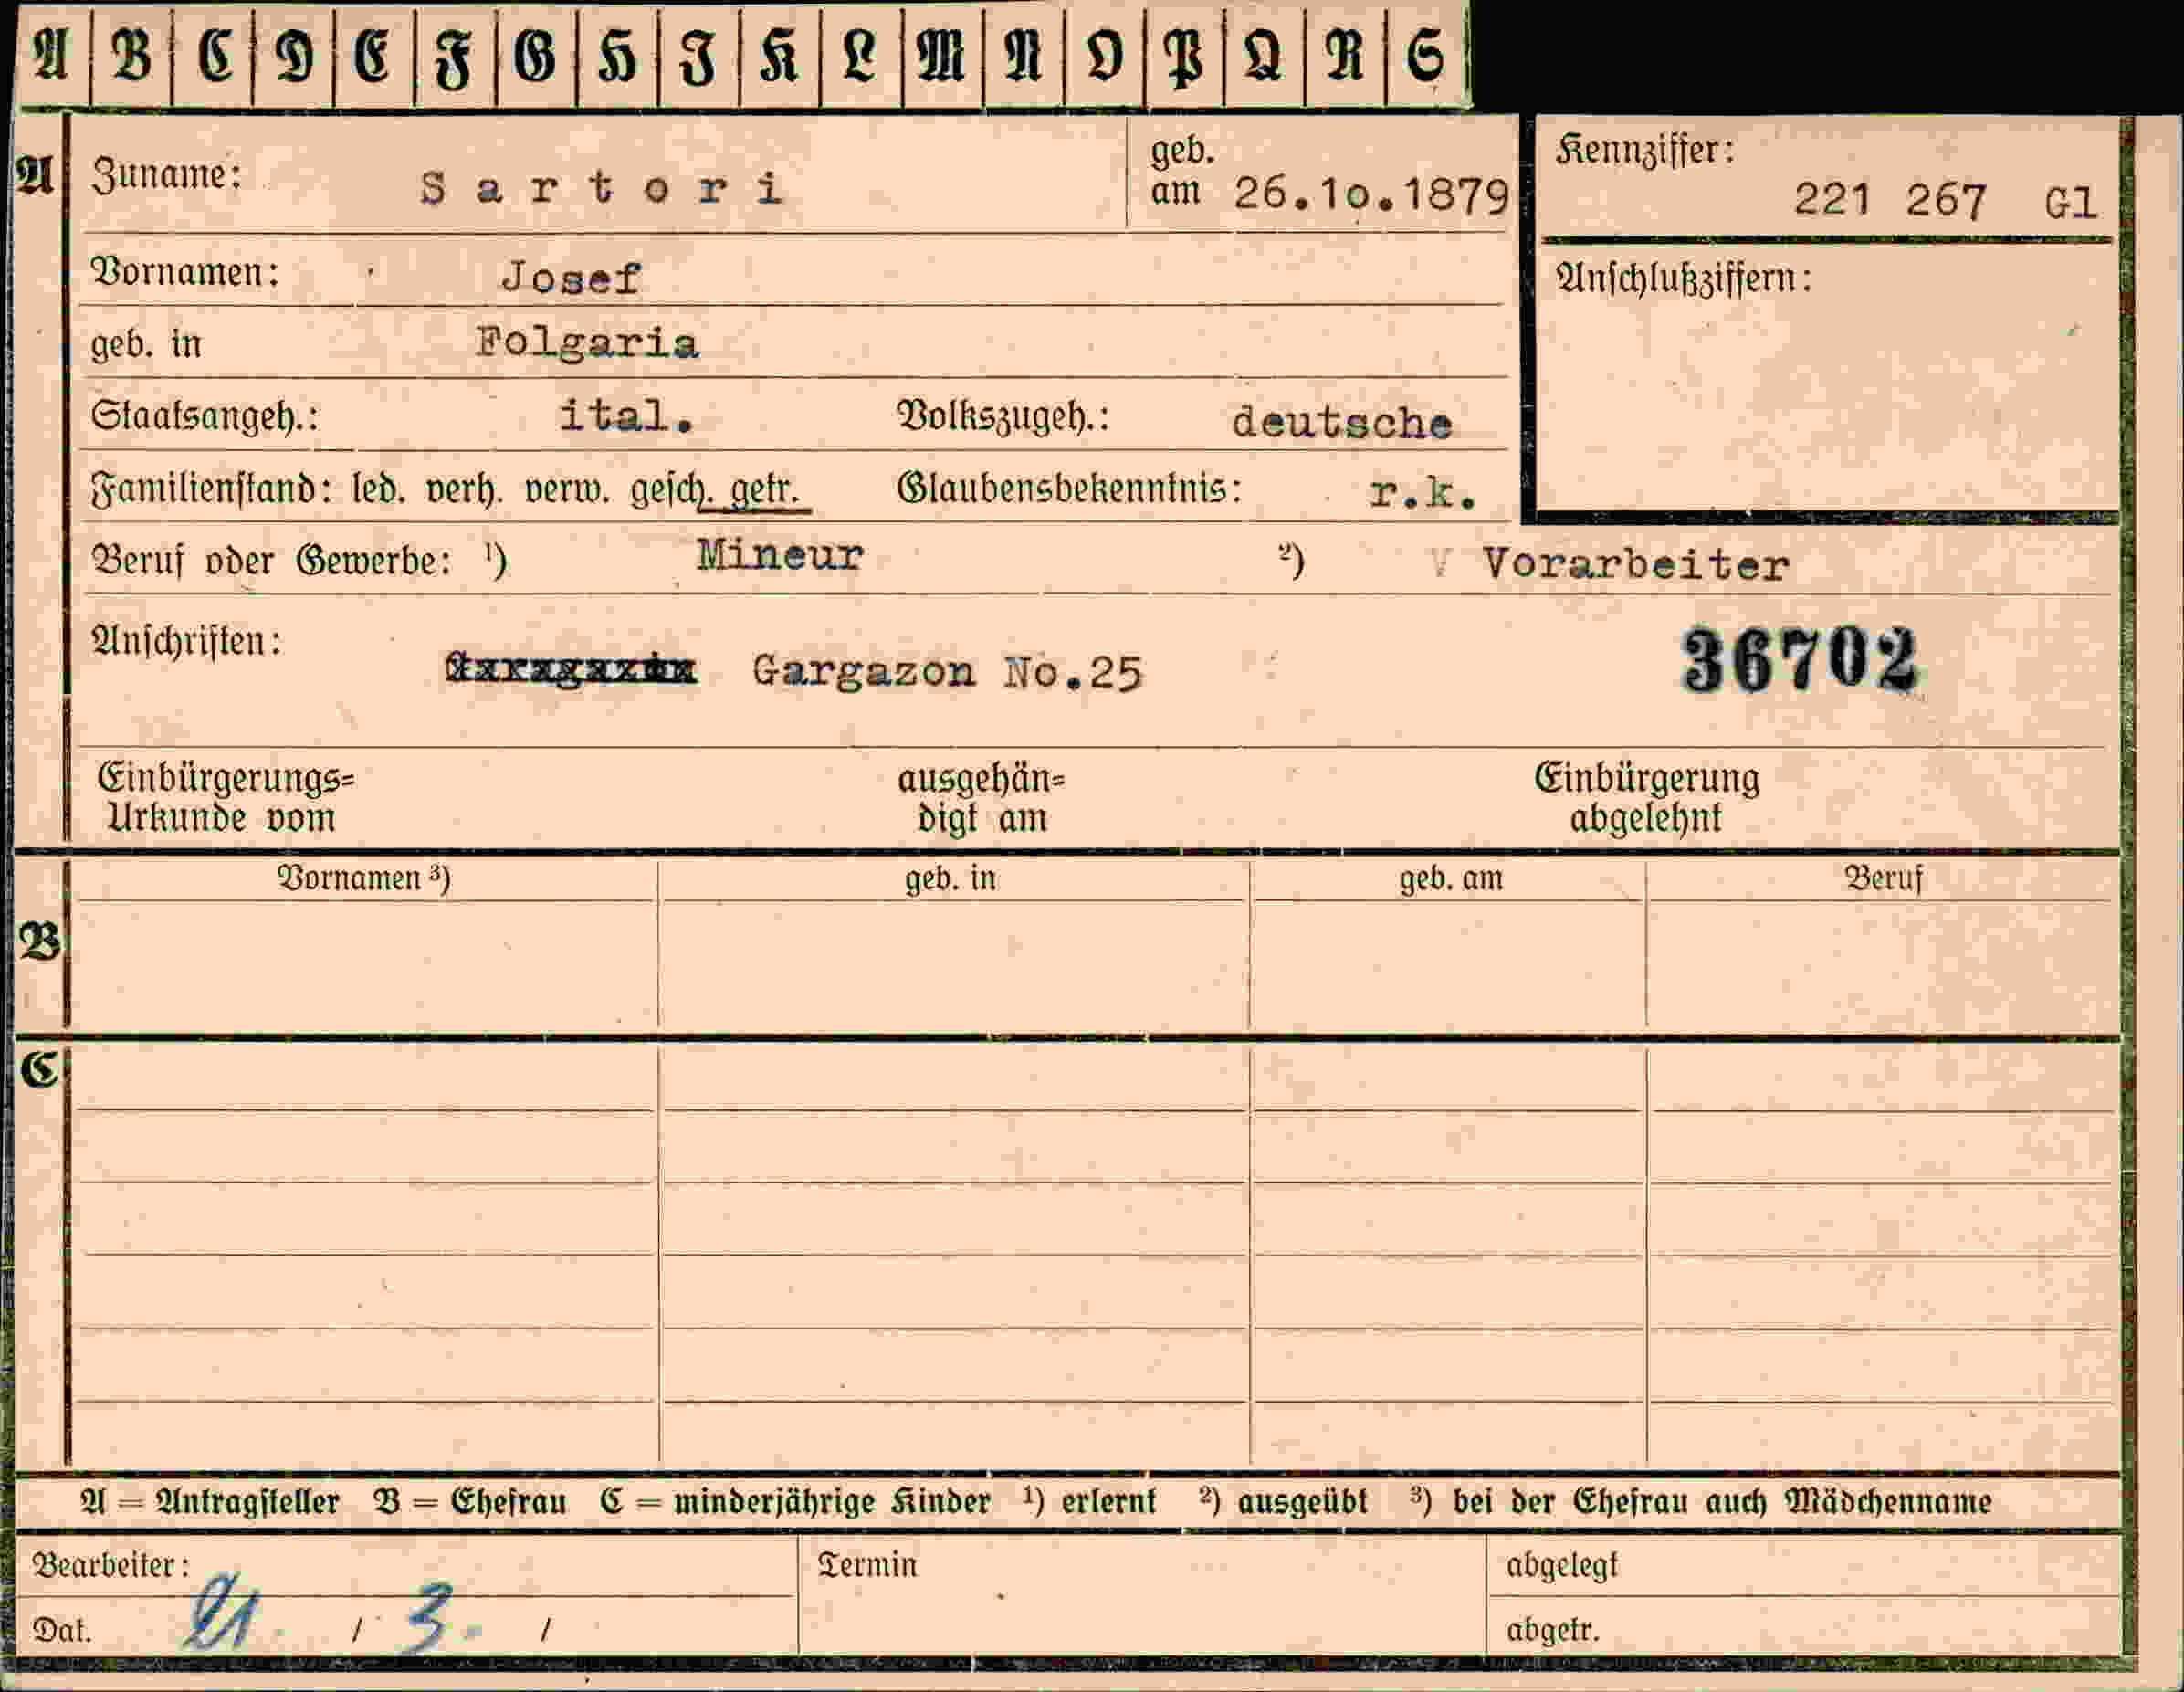Click the underlined 'getr.' marital status option
2184x1692 pixels.
[x=765, y=491]
